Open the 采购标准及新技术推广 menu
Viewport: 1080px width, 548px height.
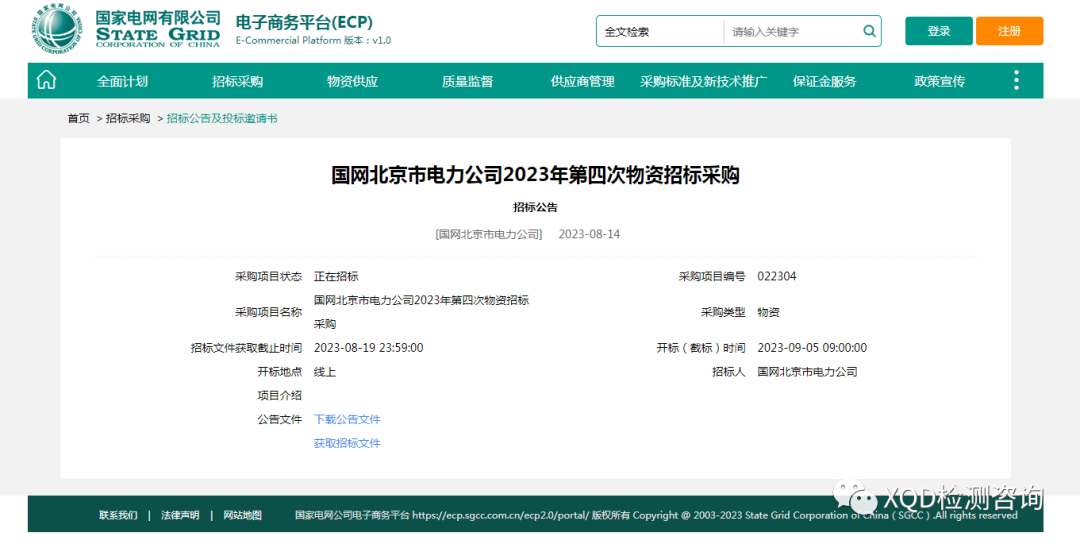(703, 81)
